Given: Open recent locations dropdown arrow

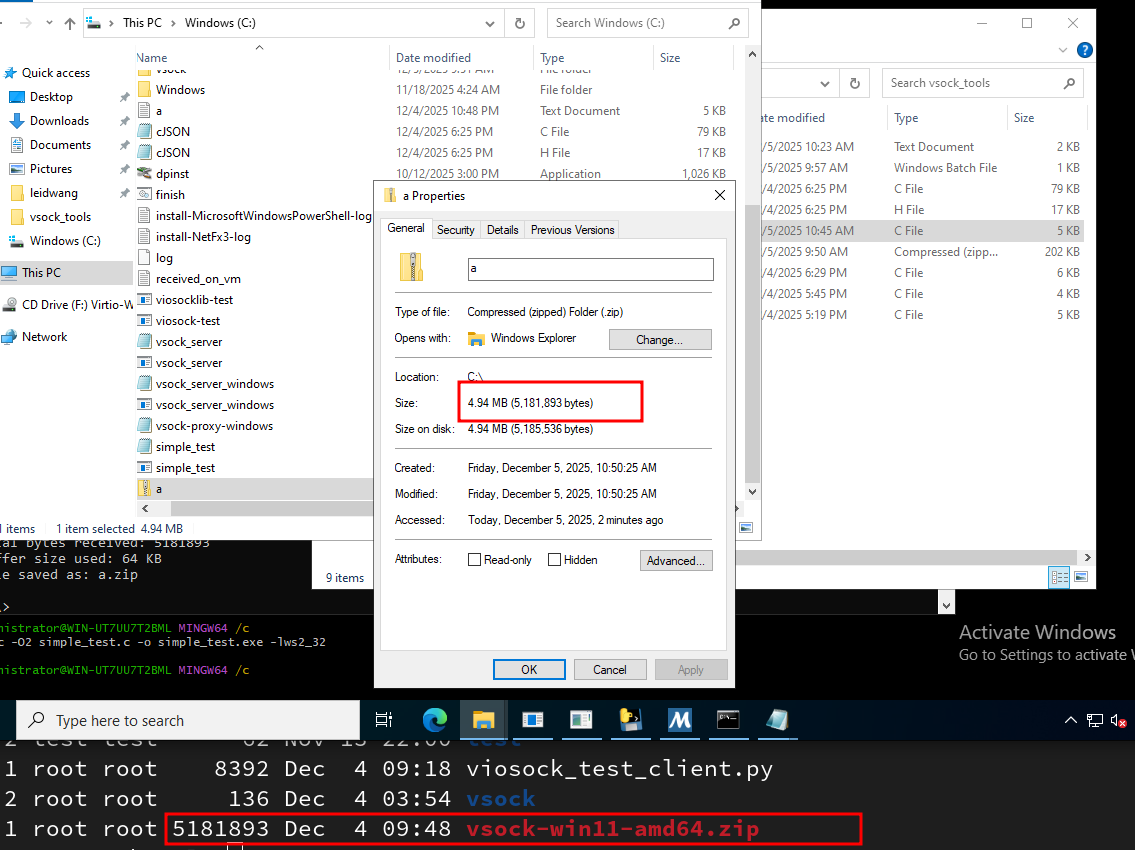Looking at the screenshot, I should tap(49, 23).
